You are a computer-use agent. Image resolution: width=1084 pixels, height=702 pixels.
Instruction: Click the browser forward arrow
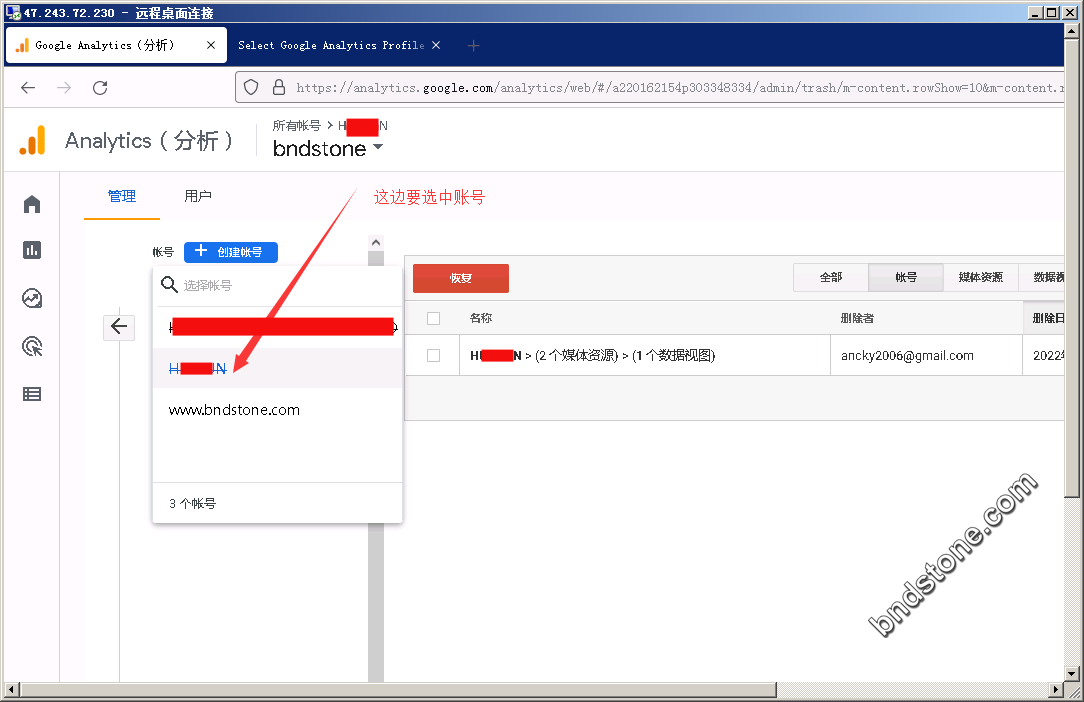(x=64, y=88)
